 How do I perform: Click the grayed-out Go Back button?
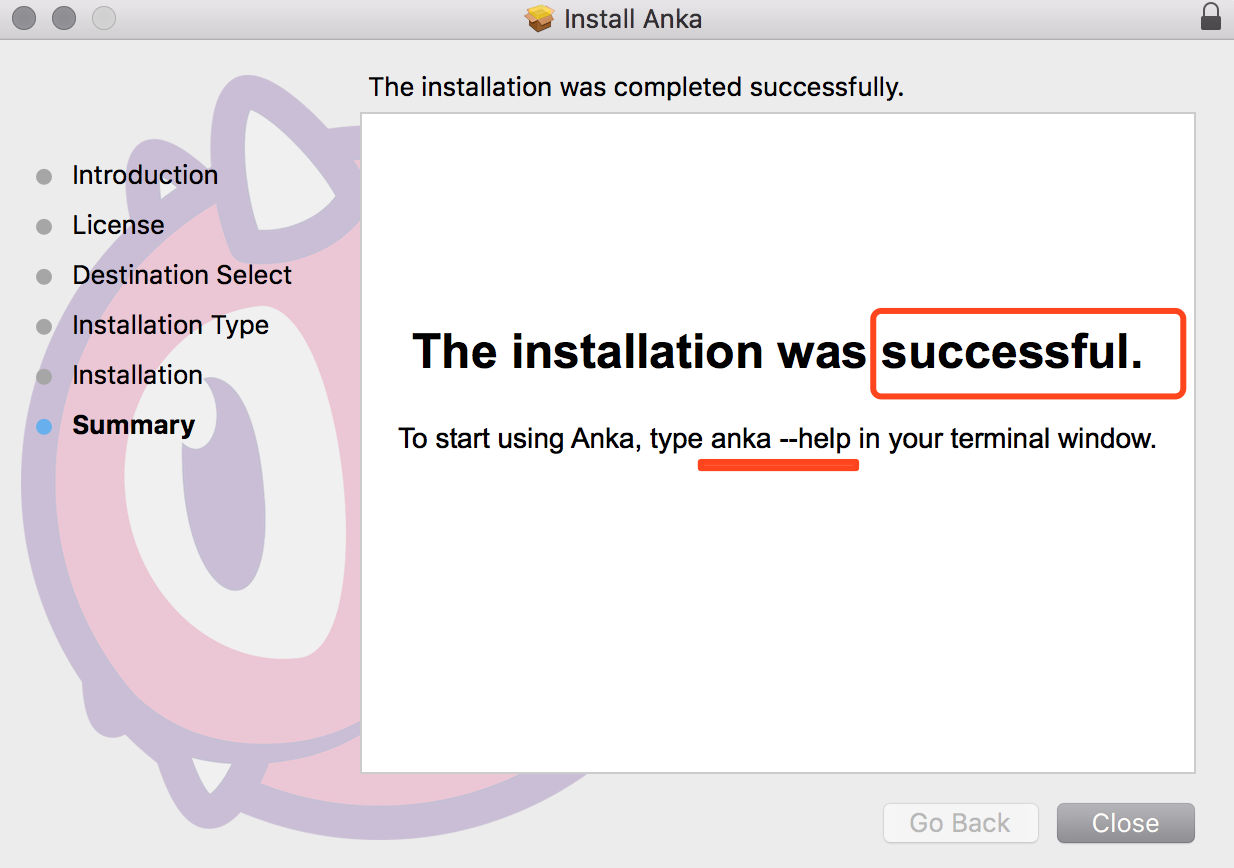tap(960, 823)
